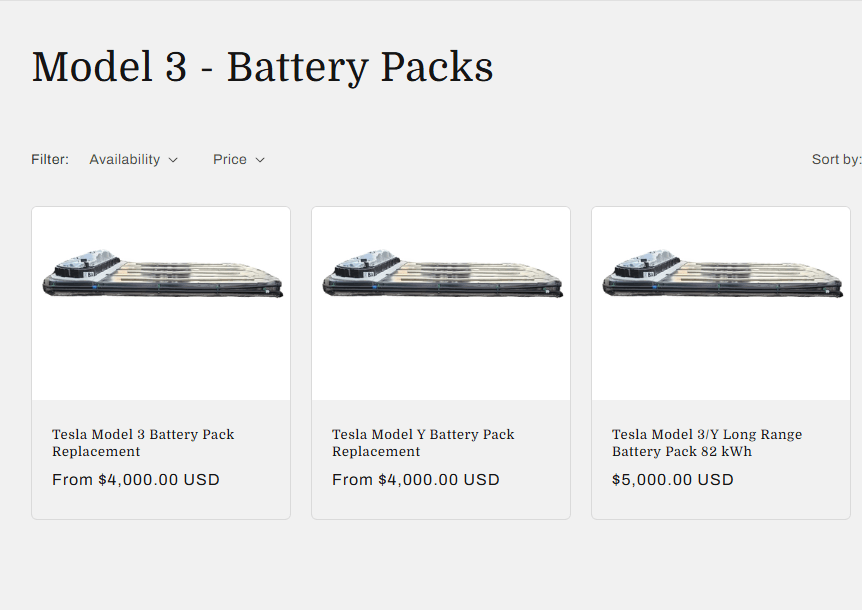Open Tesla Model Y Battery Pack Replacement link
This screenshot has width=862, height=610.
click(423, 443)
